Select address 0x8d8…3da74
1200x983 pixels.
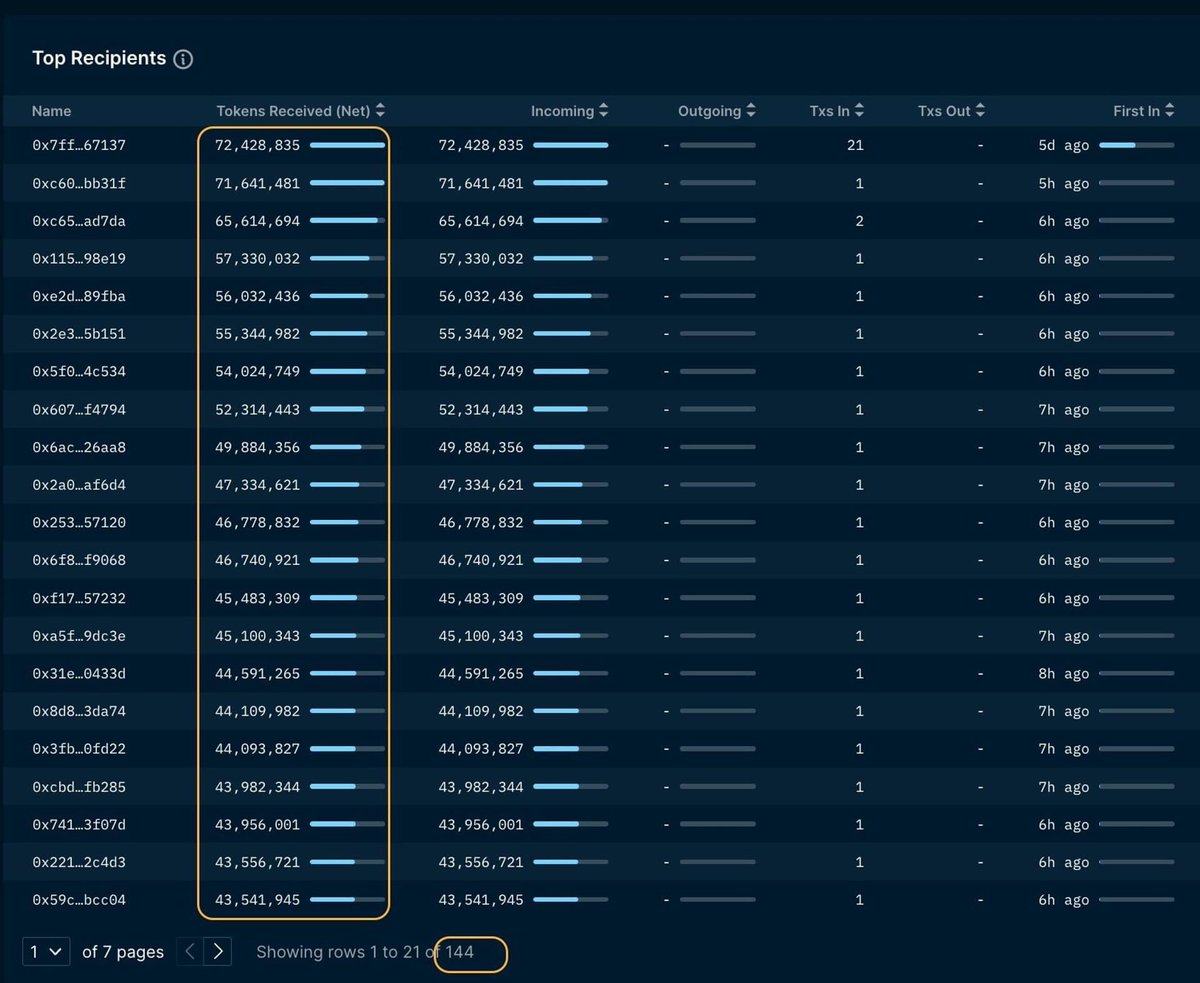click(79, 711)
